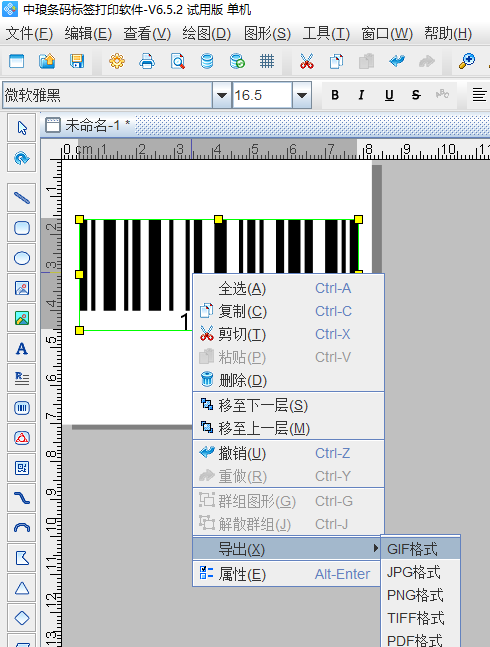
Task: Select the barcode drawing tool
Action: 22,408
